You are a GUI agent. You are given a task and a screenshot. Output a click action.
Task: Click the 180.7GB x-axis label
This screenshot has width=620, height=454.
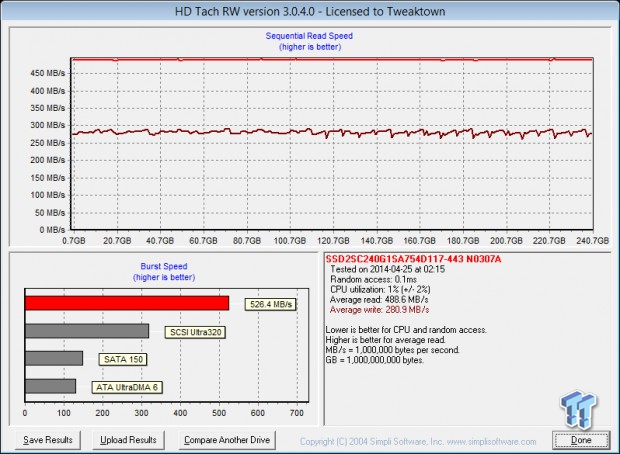tap(463, 240)
